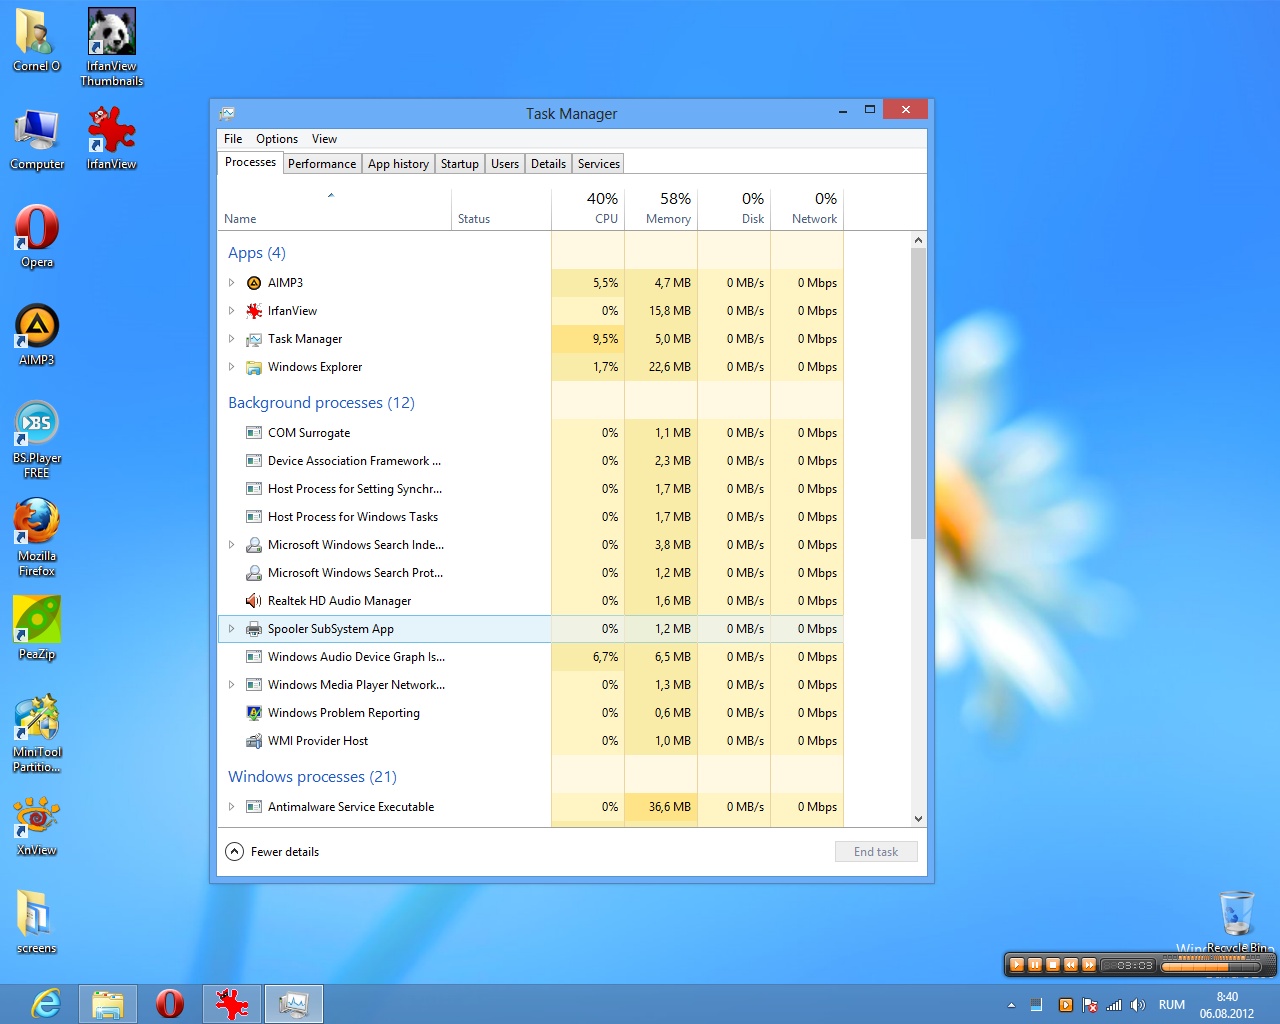Select the MiniTool Partition desktop icon
1280x1024 pixels.
click(37, 733)
